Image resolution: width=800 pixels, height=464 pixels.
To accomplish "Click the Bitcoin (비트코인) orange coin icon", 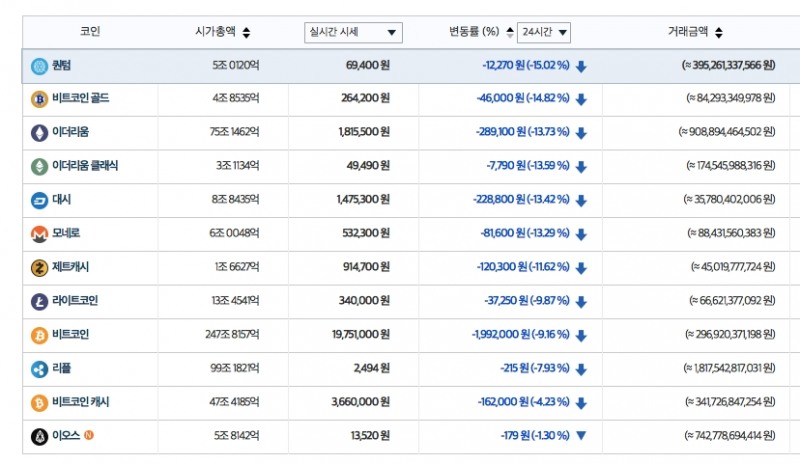I will (39, 335).
